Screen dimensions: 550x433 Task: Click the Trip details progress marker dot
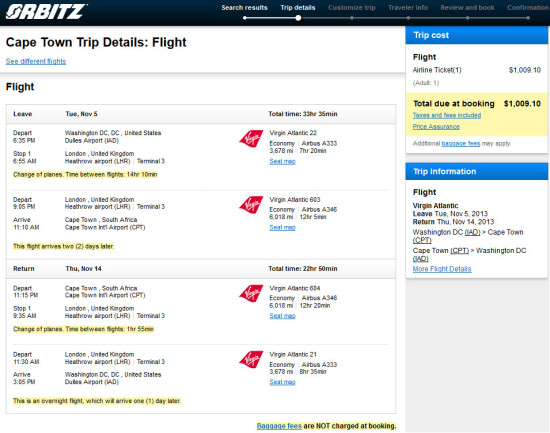click(x=298, y=18)
